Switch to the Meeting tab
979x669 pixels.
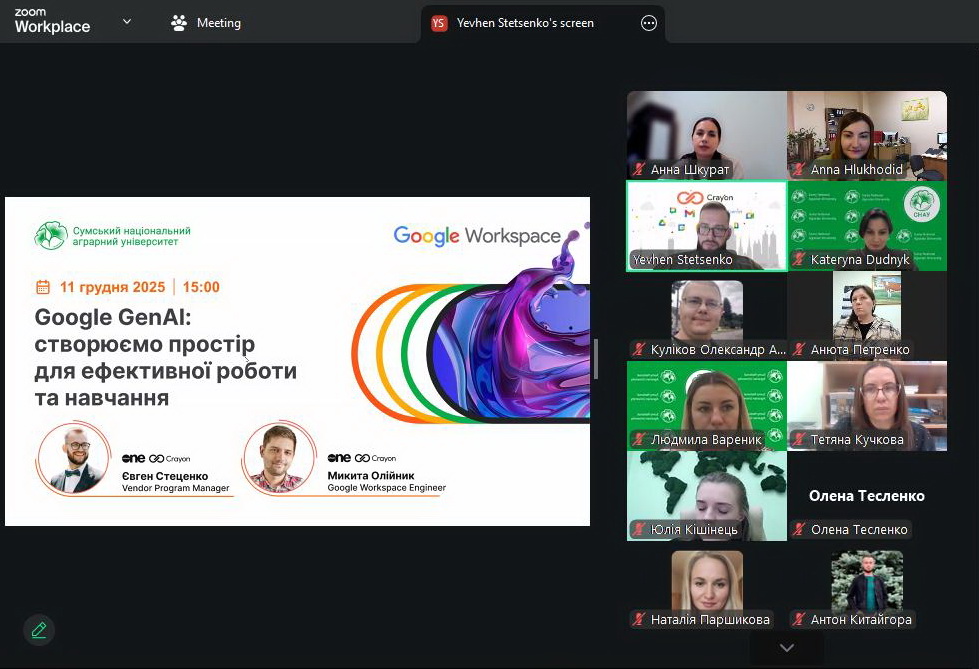pos(207,23)
